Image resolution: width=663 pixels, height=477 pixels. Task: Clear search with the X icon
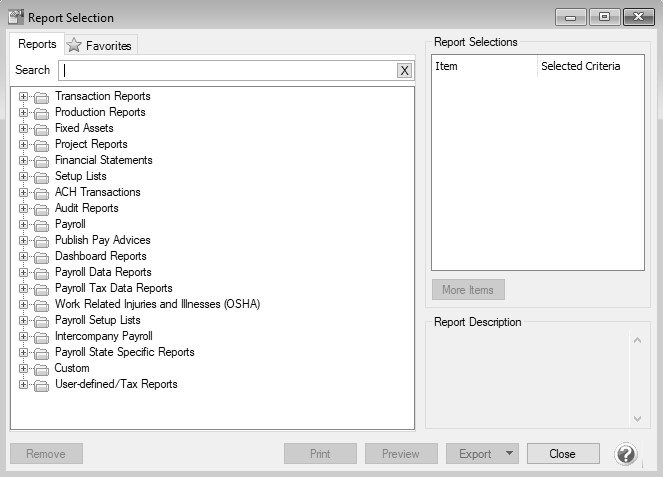[x=404, y=70]
